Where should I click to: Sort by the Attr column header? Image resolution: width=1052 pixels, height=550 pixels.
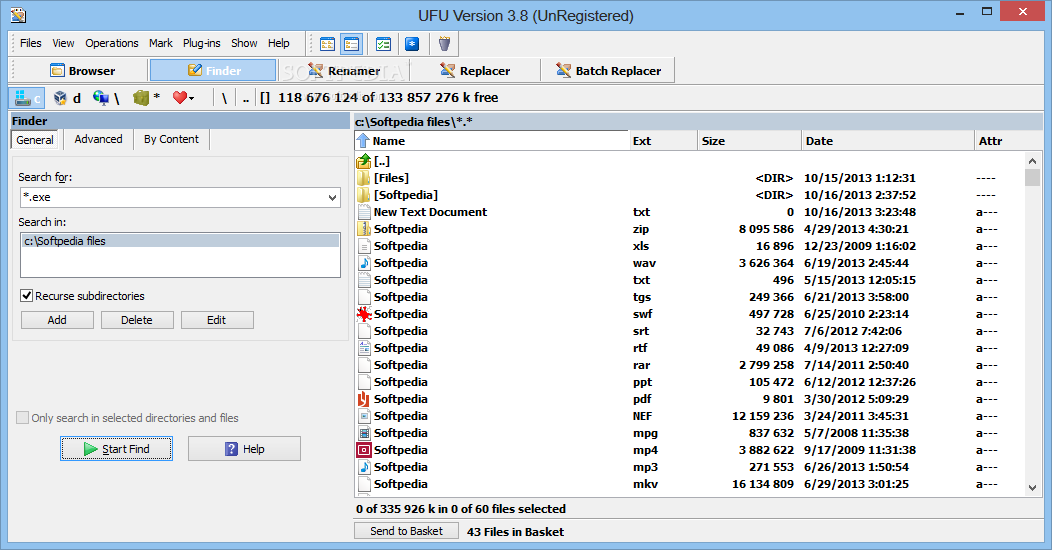1008,141
